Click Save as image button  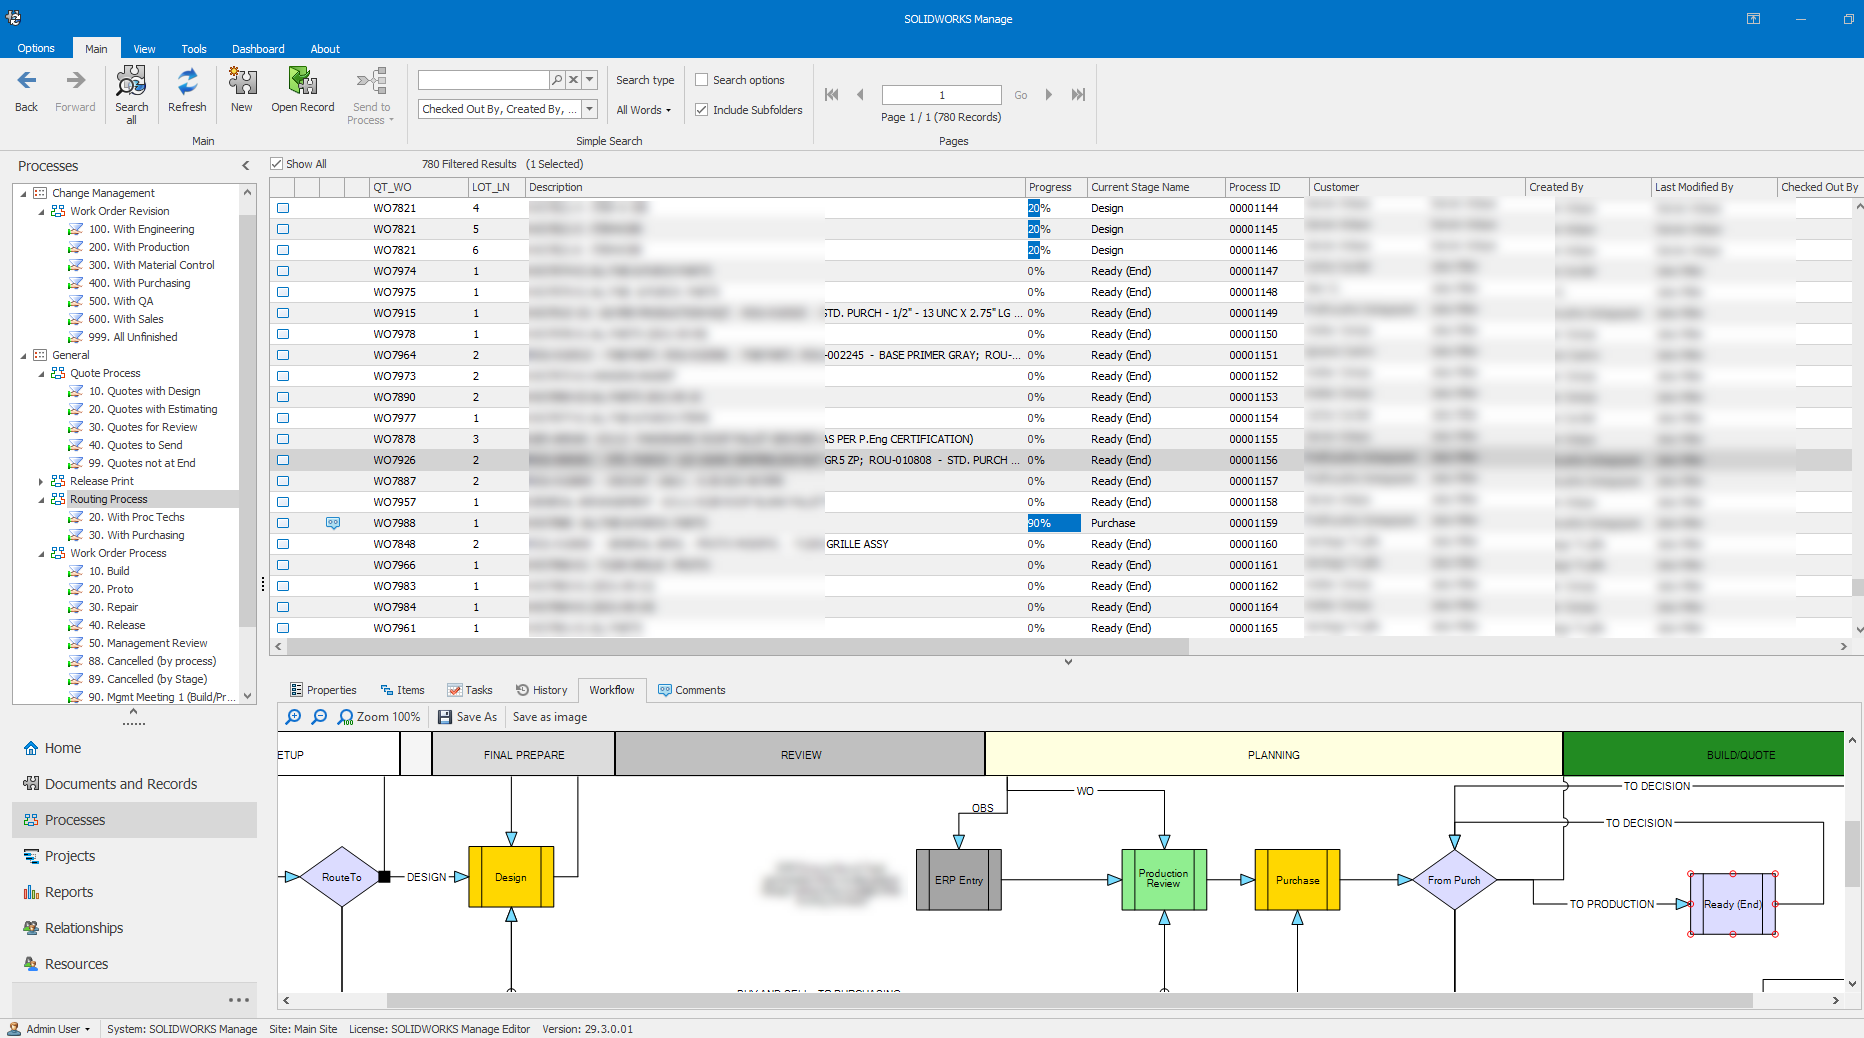550,717
